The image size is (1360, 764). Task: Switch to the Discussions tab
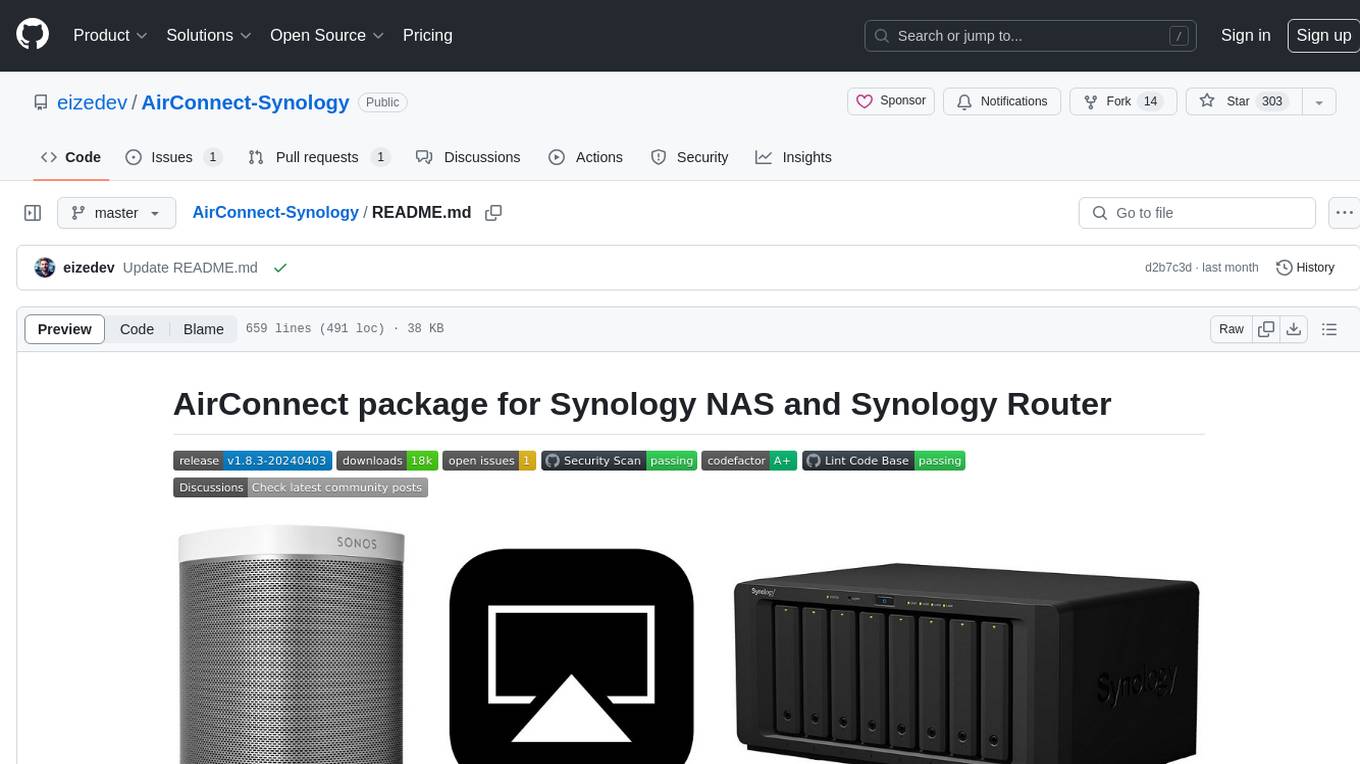[x=467, y=157]
